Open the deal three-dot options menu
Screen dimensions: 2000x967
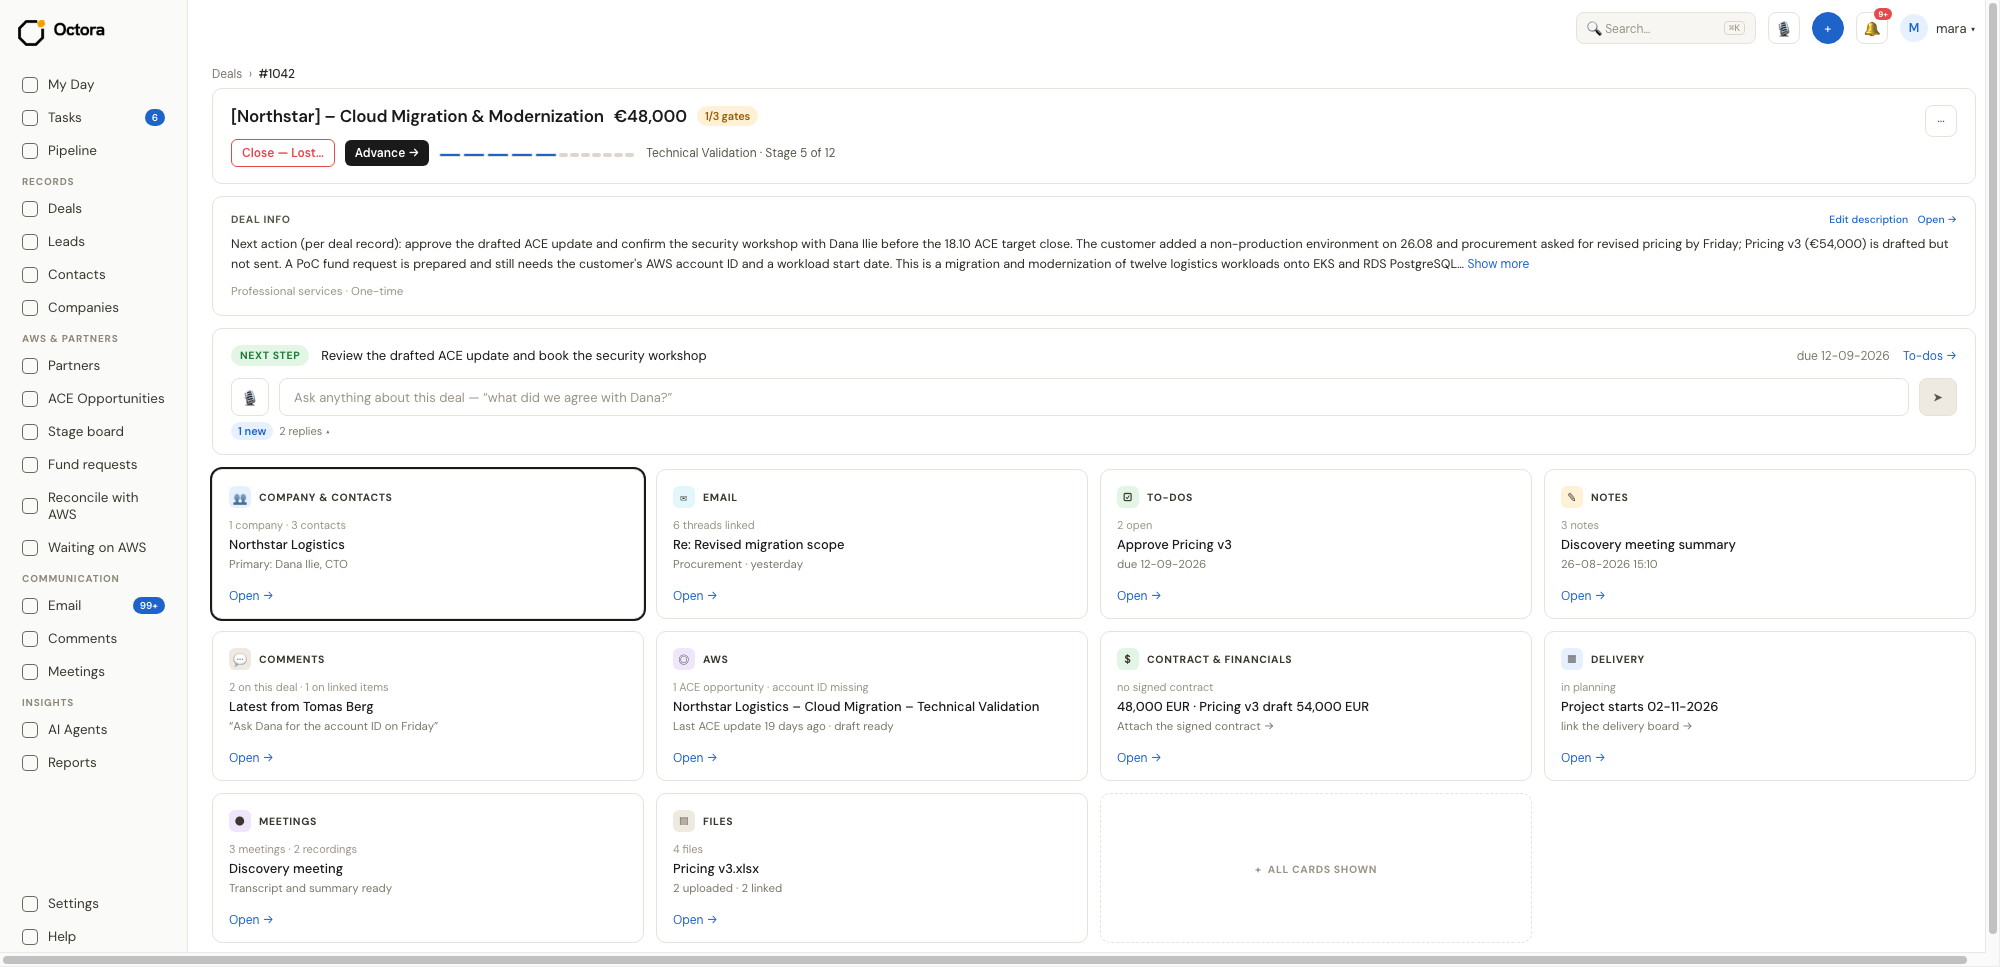(1941, 121)
